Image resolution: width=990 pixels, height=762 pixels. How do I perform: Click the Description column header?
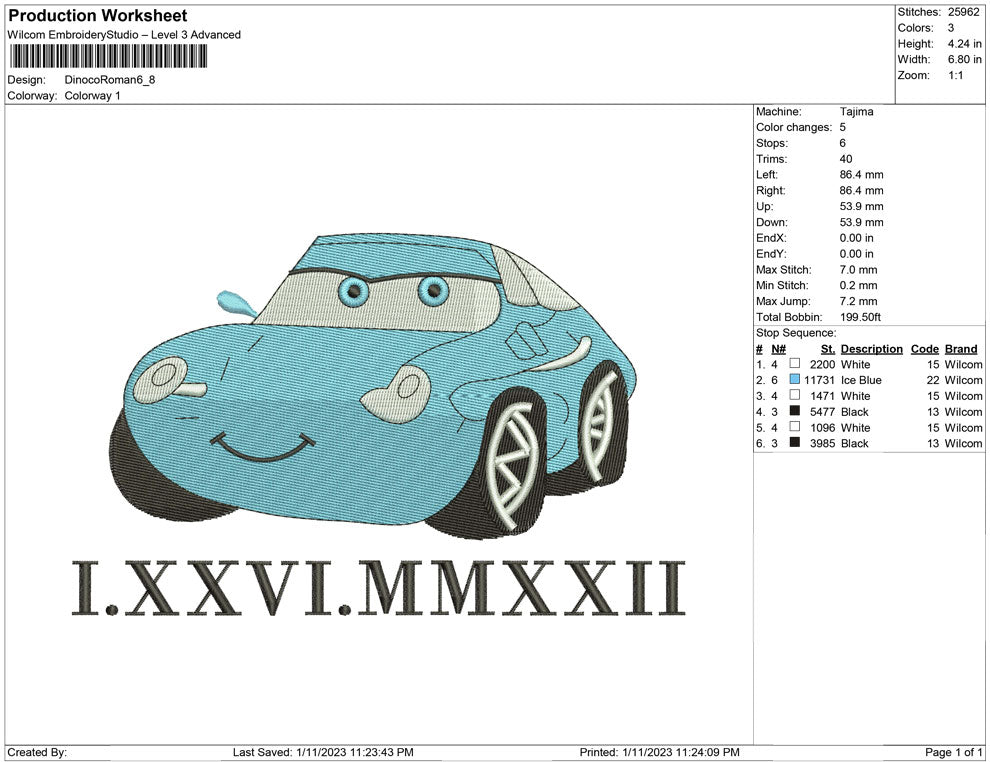click(871, 349)
